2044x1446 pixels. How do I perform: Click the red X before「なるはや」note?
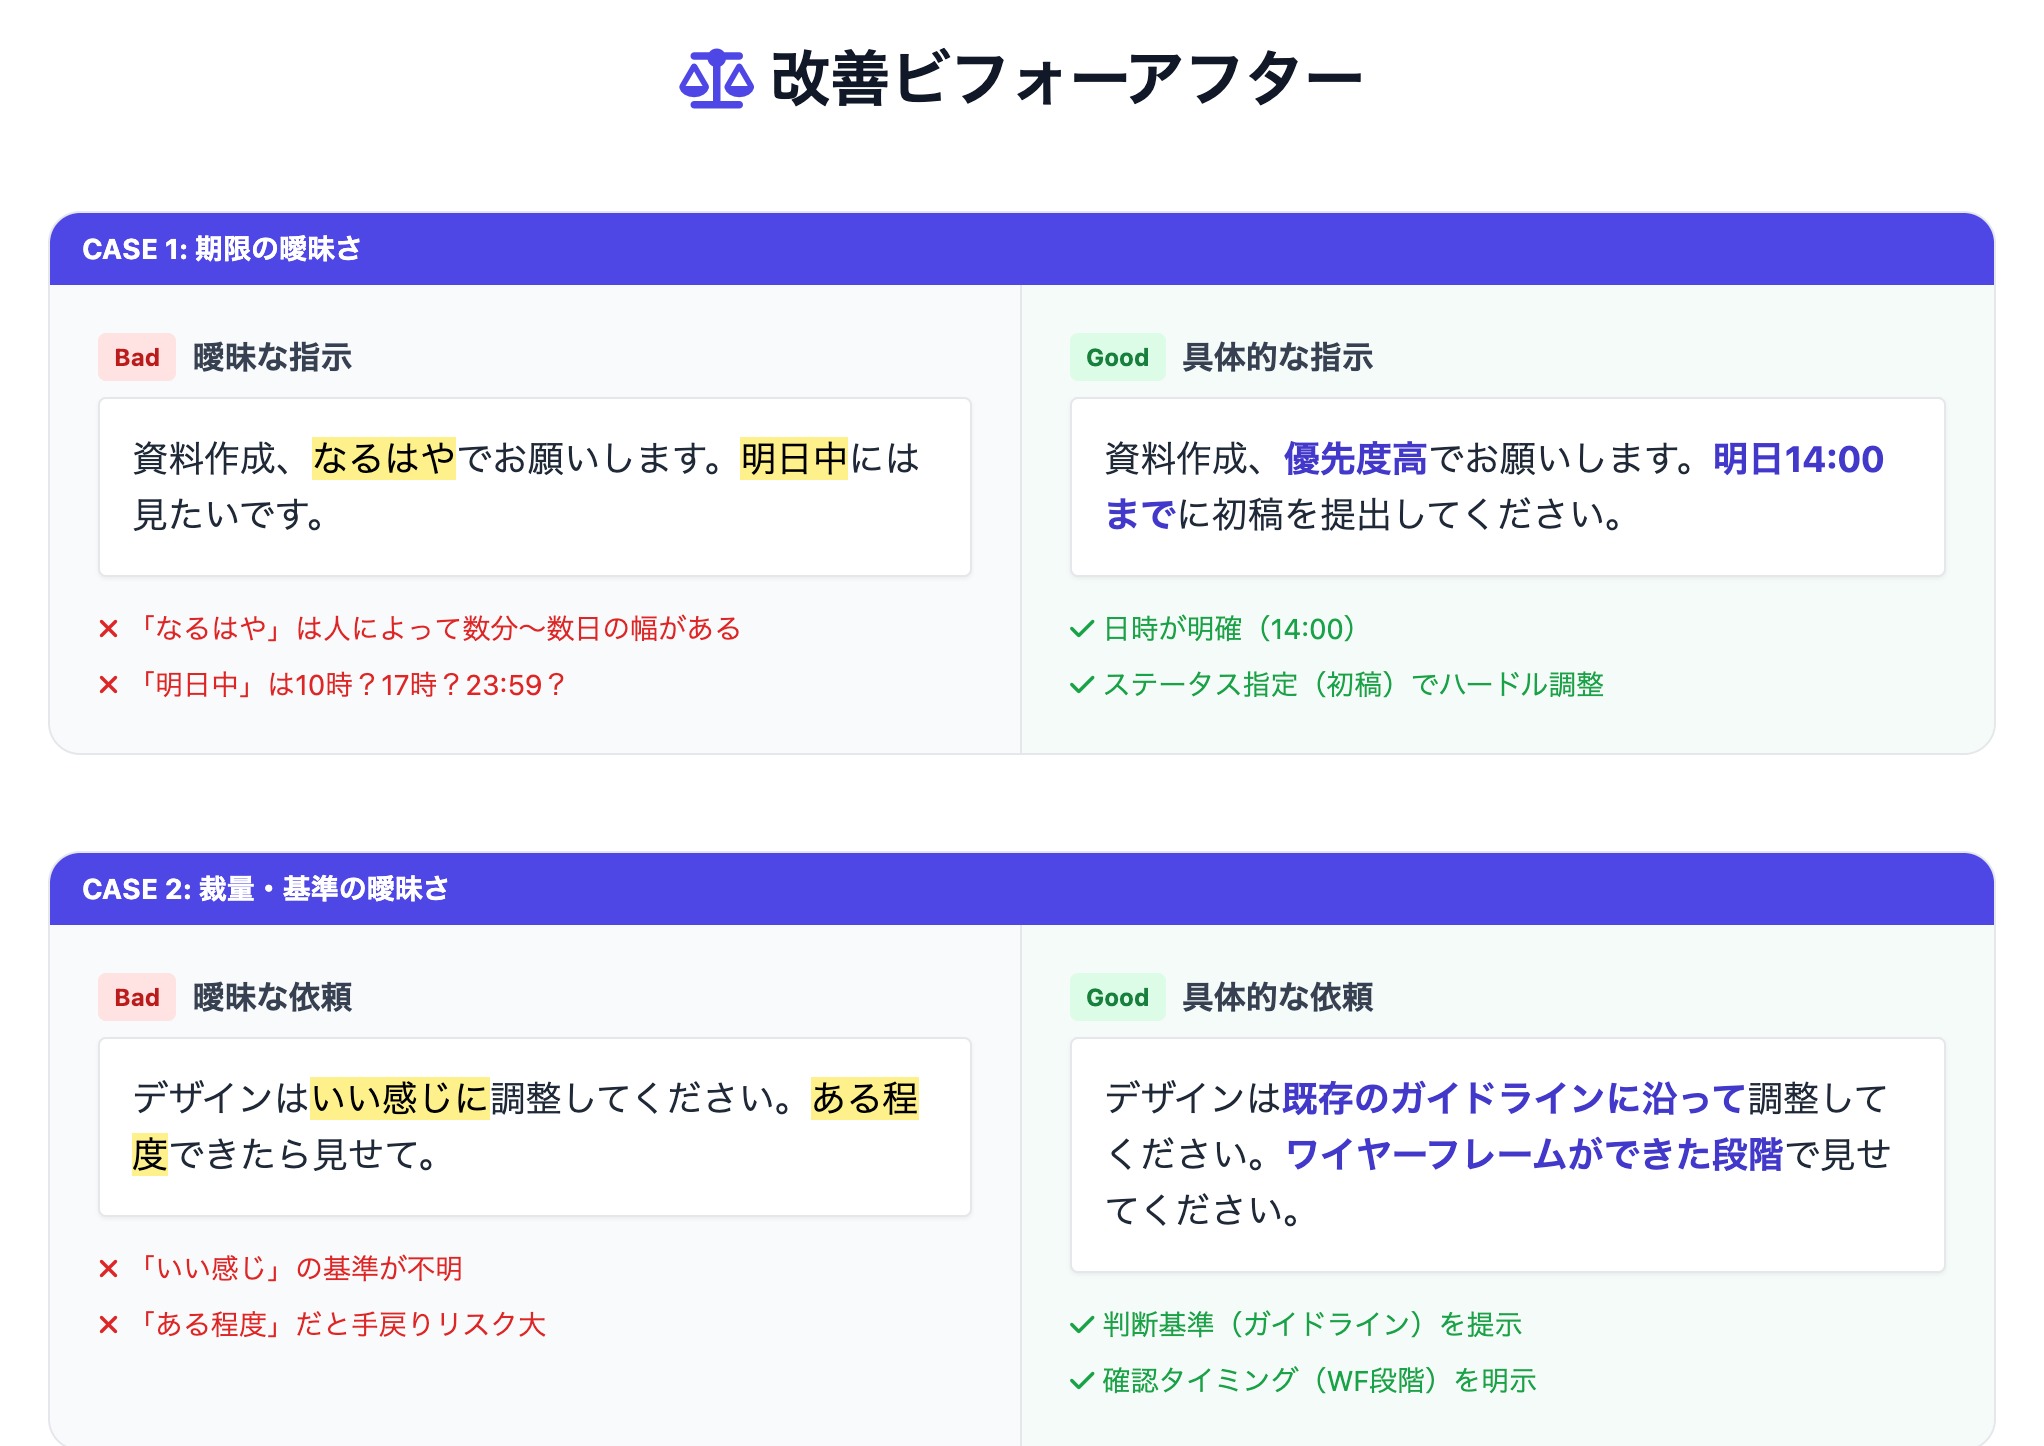(x=109, y=629)
